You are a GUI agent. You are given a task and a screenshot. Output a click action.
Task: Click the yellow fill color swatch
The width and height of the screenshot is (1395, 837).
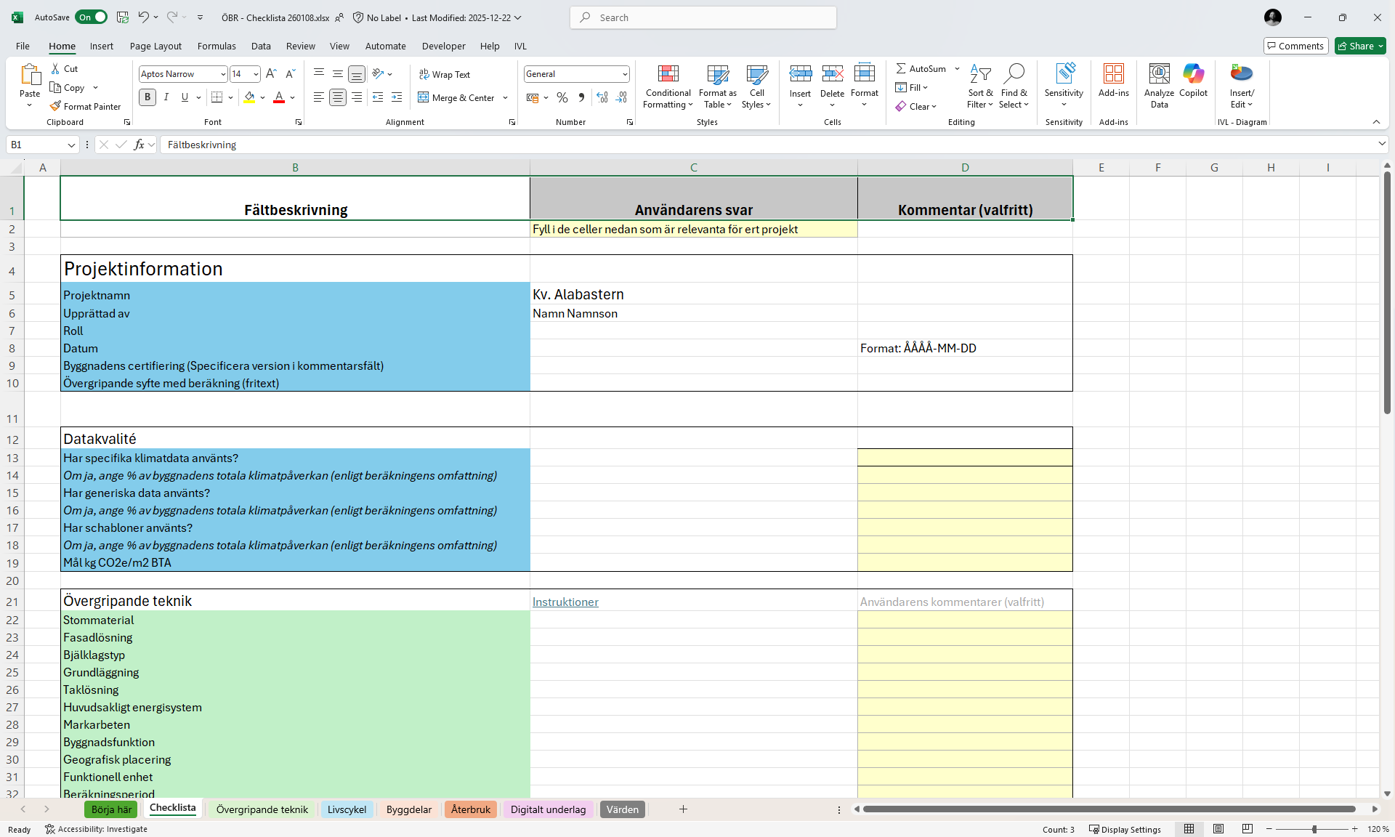tap(249, 98)
